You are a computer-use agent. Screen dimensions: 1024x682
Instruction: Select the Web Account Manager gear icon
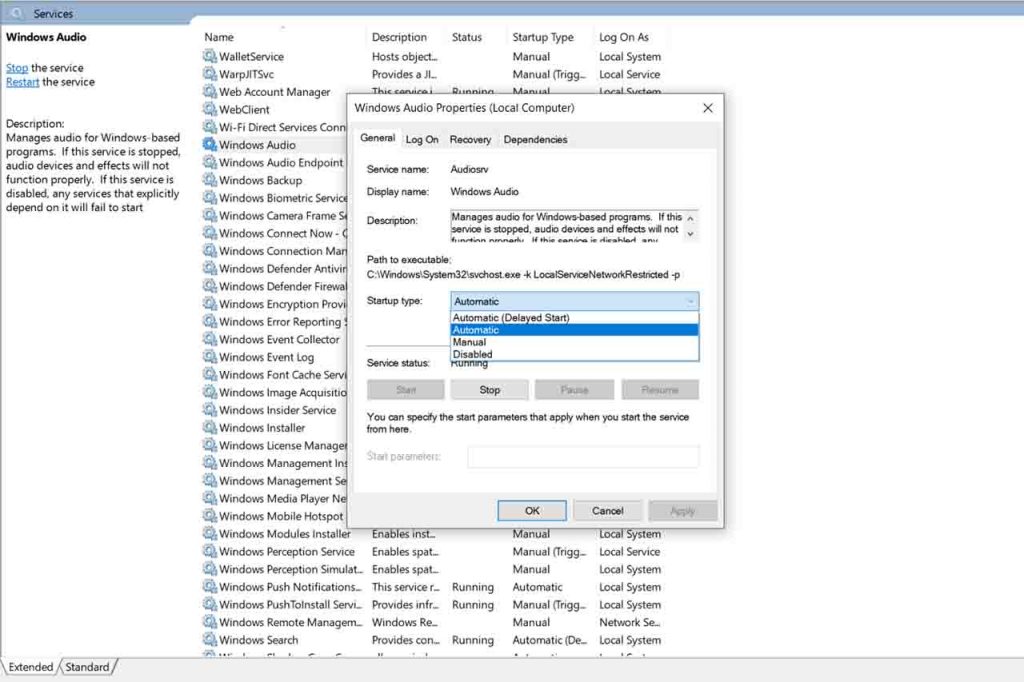click(x=210, y=91)
